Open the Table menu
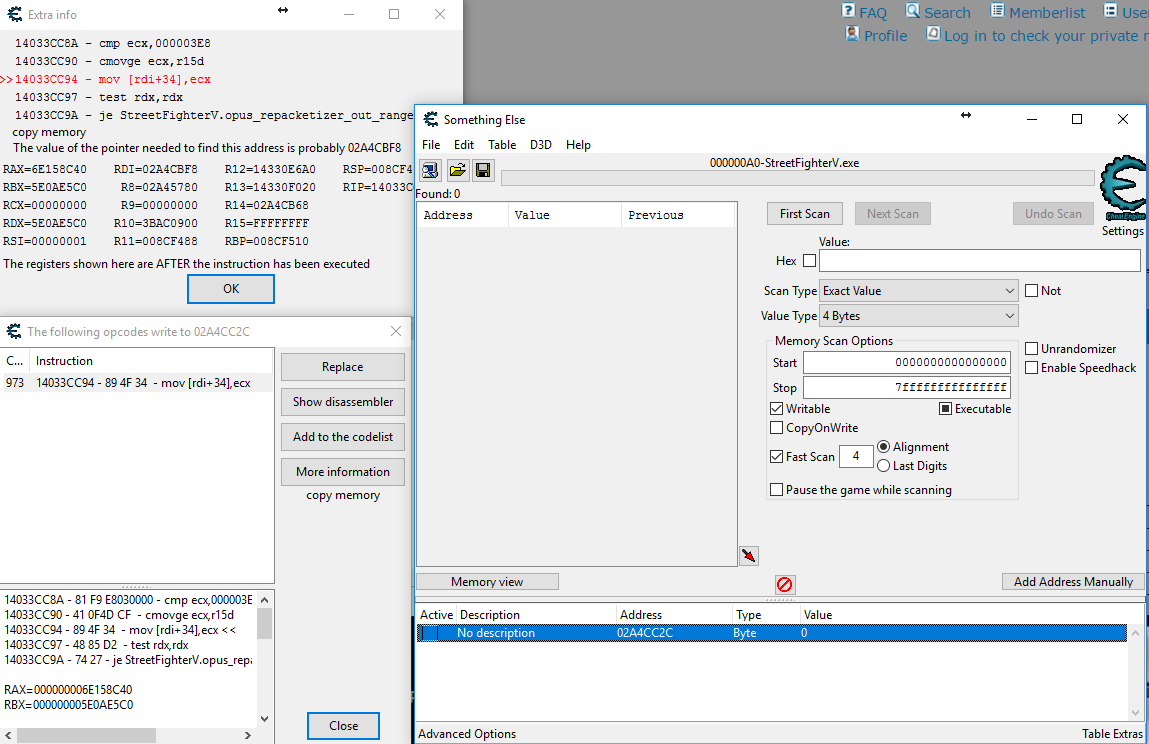Viewport: 1149px width, 744px height. [x=502, y=145]
